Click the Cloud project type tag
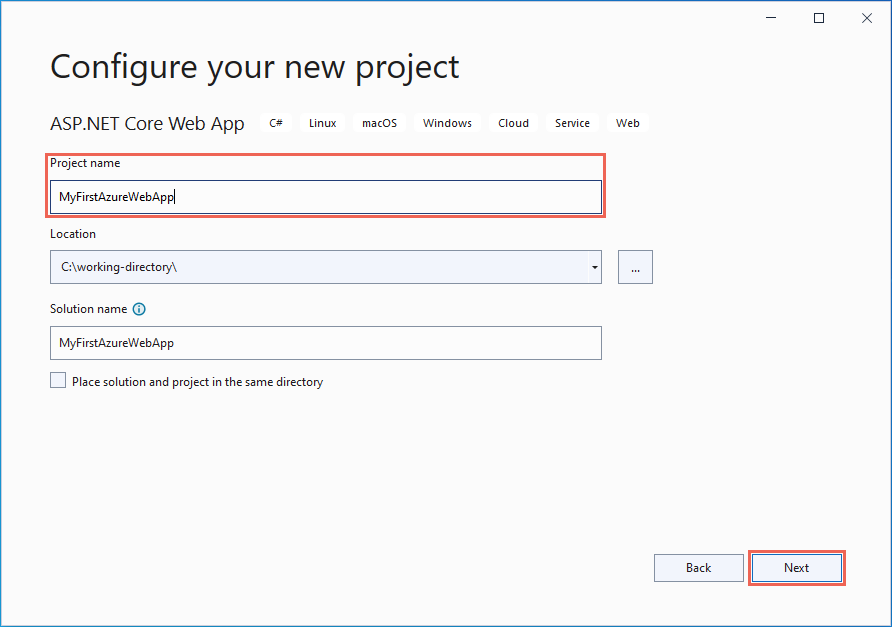Image resolution: width=892 pixels, height=627 pixels. pos(513,123)
